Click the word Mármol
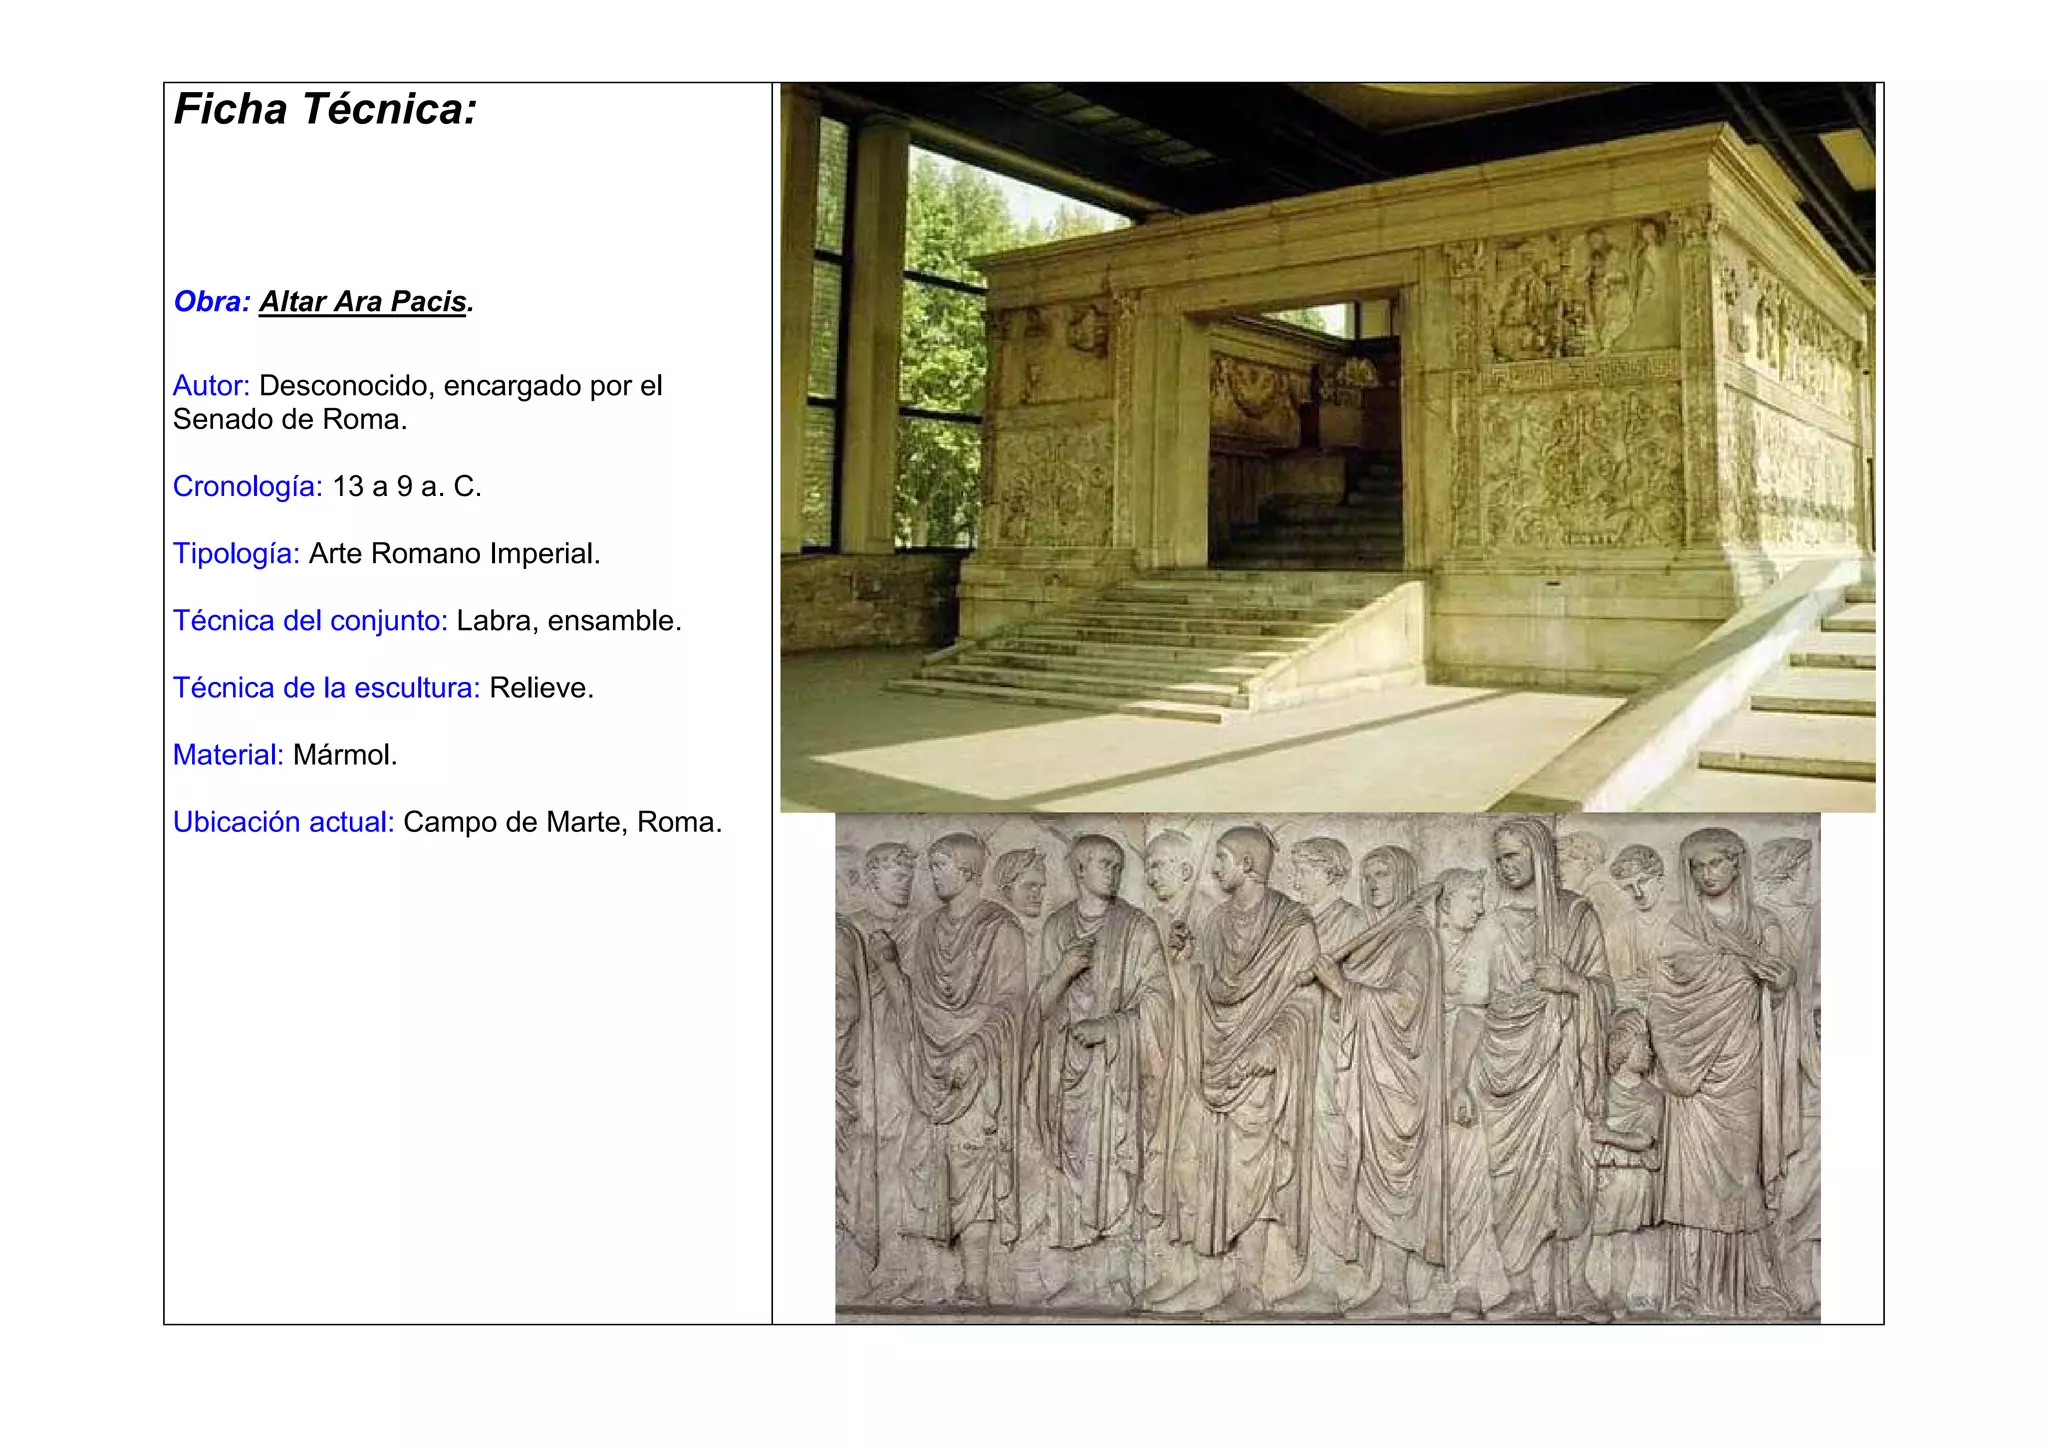Image resolution: width=2048 pixels, height=1448 pixels. click(345, 755)
